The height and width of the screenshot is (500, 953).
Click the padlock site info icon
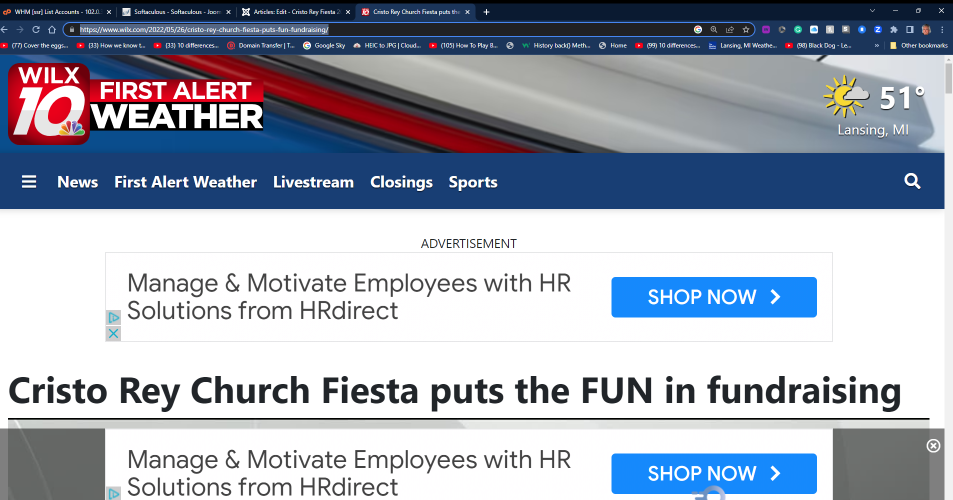tap(72, 29)
